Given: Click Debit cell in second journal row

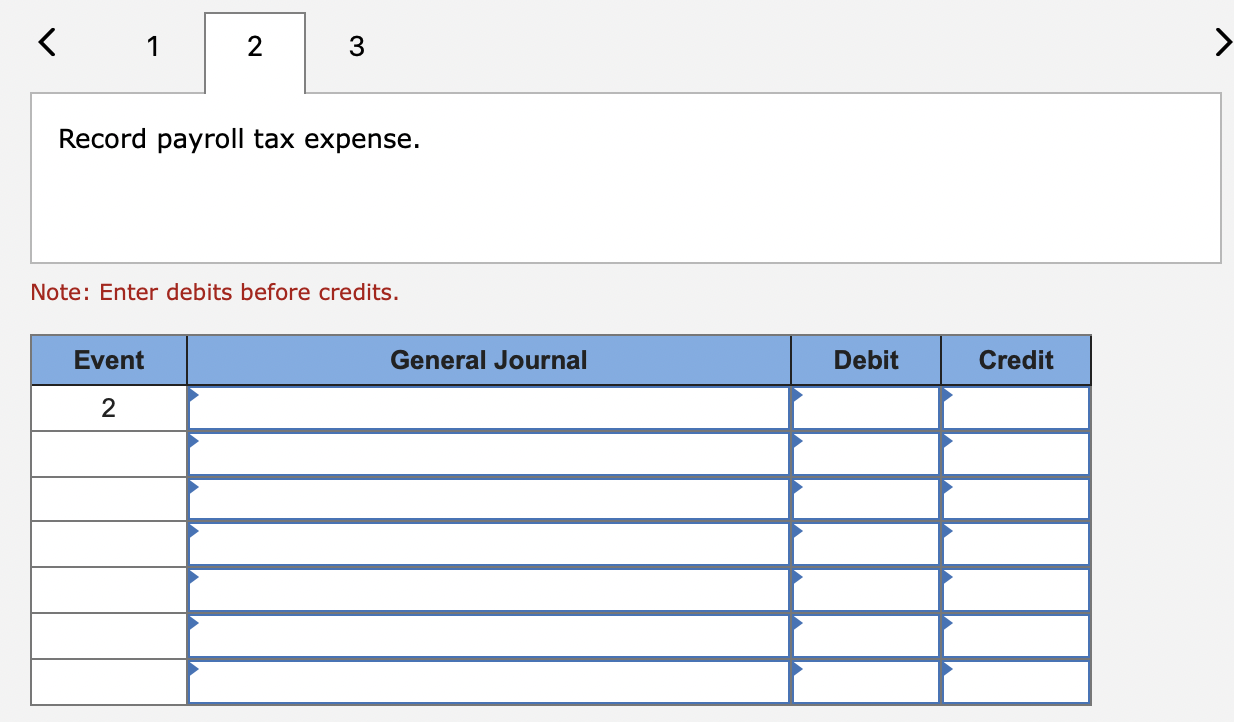Looking at the screenshot, I should coord(866,454).
